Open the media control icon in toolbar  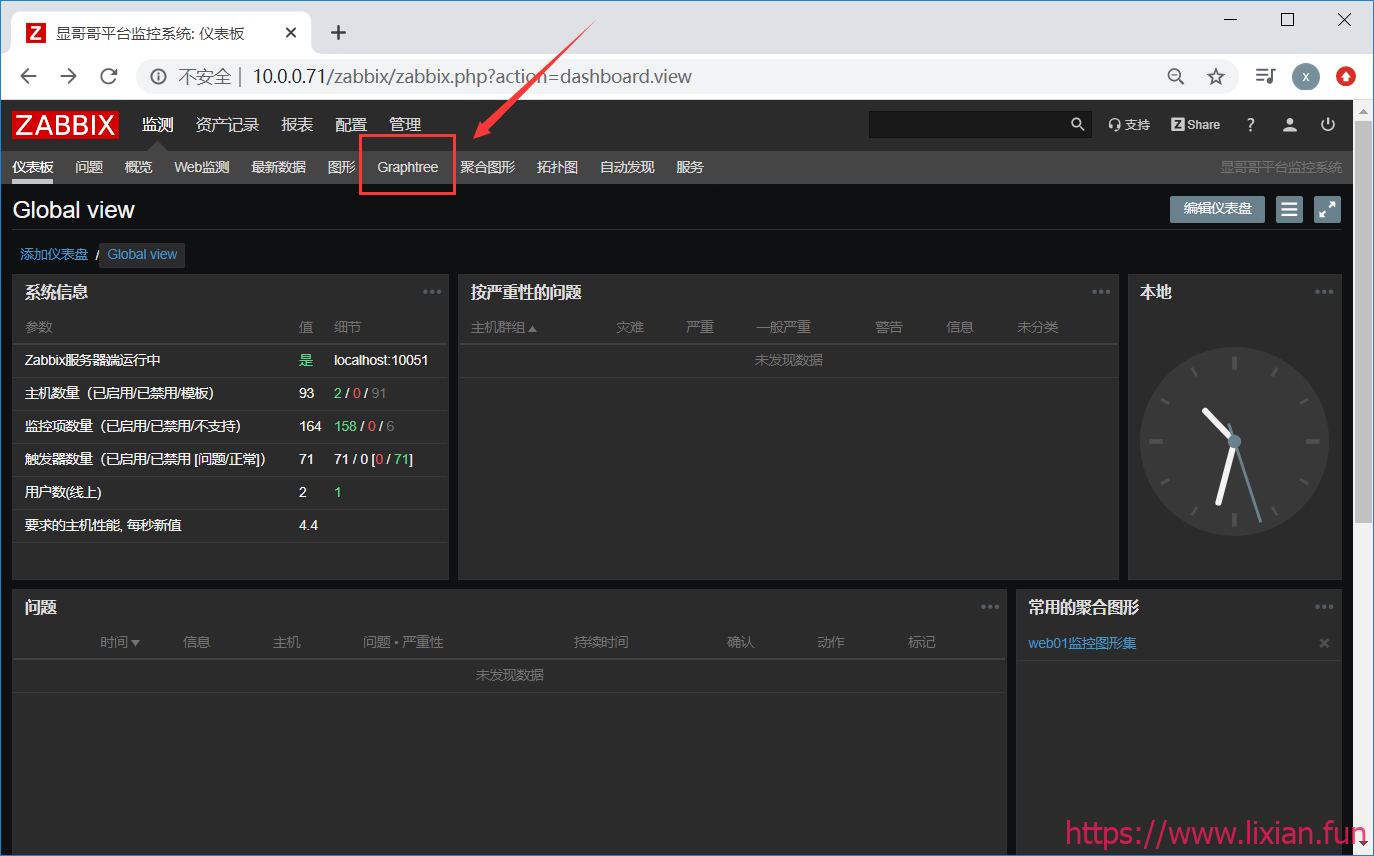(x=1265, y=76)
